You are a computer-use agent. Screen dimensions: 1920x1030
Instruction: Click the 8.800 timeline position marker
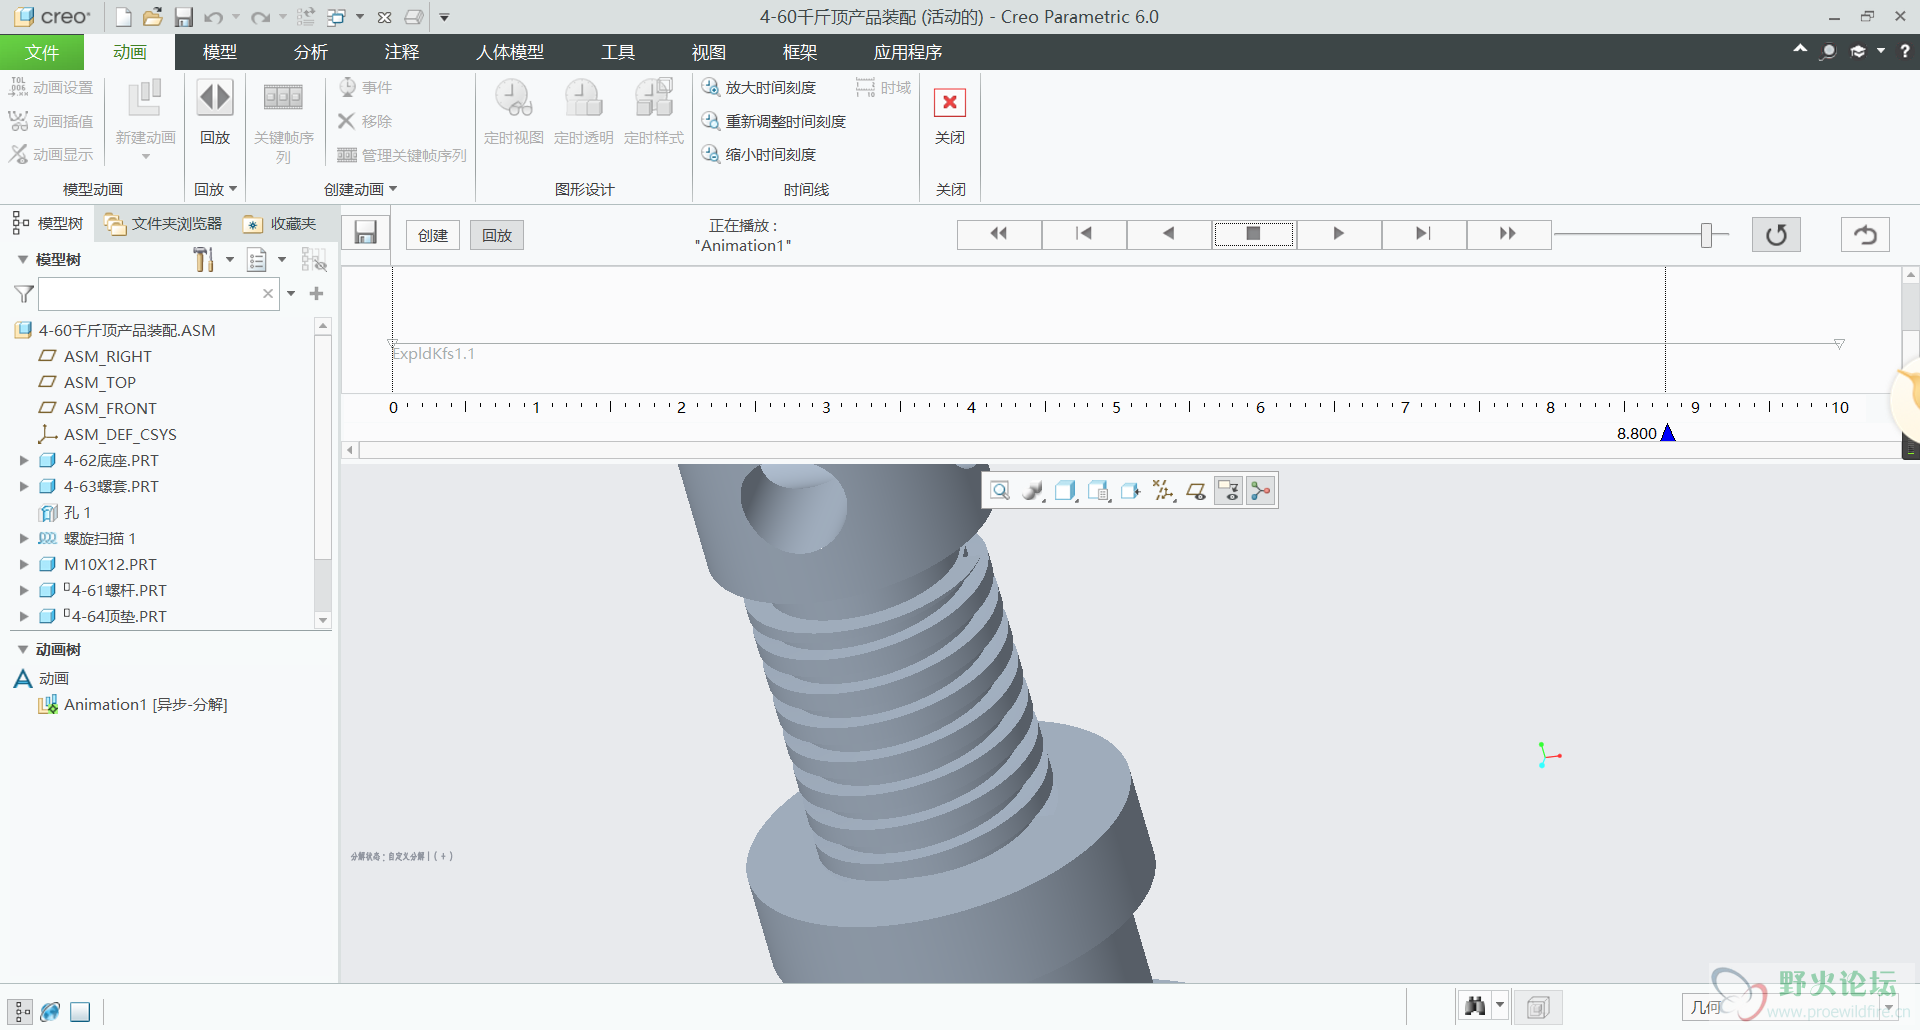pyautogui.click(x=1668, y=433)
